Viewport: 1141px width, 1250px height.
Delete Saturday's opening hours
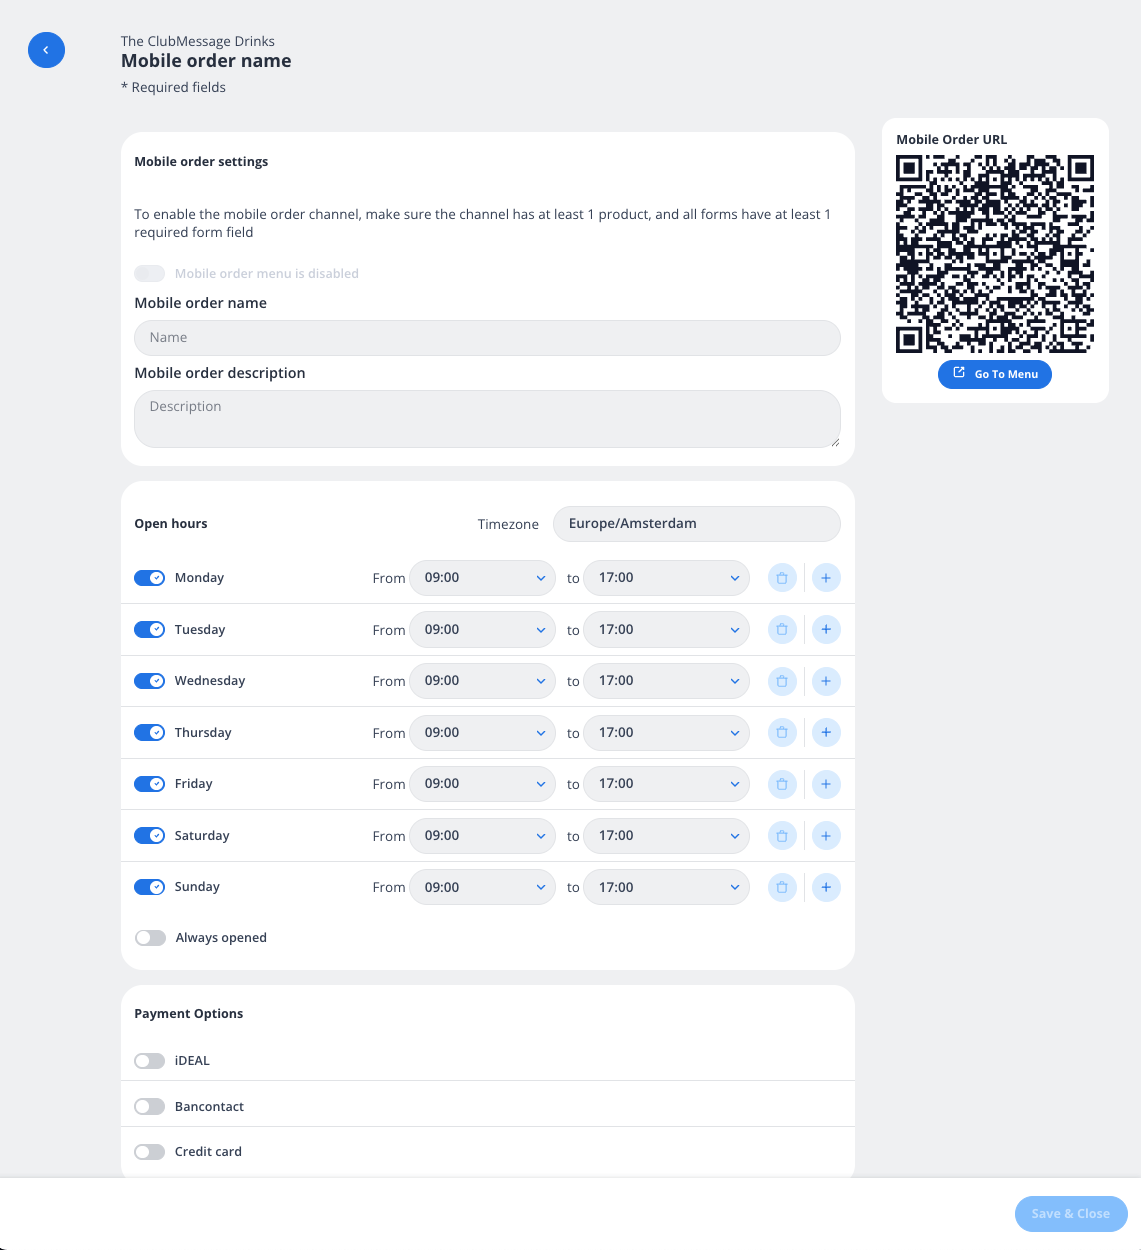(782, 835)
